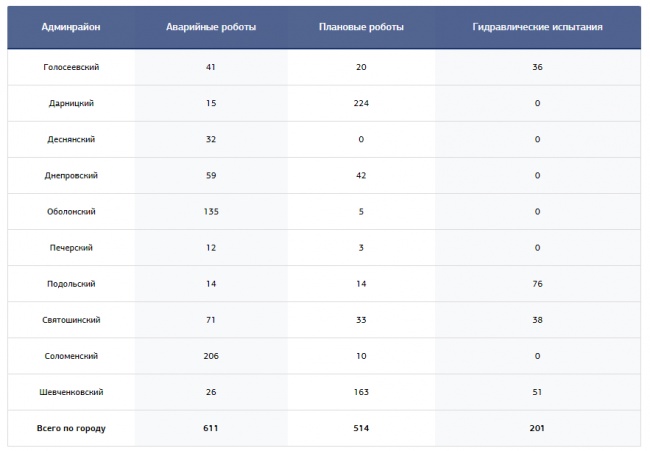
Task: Click the Святошинский district name cell
Action: pos(71,320)
